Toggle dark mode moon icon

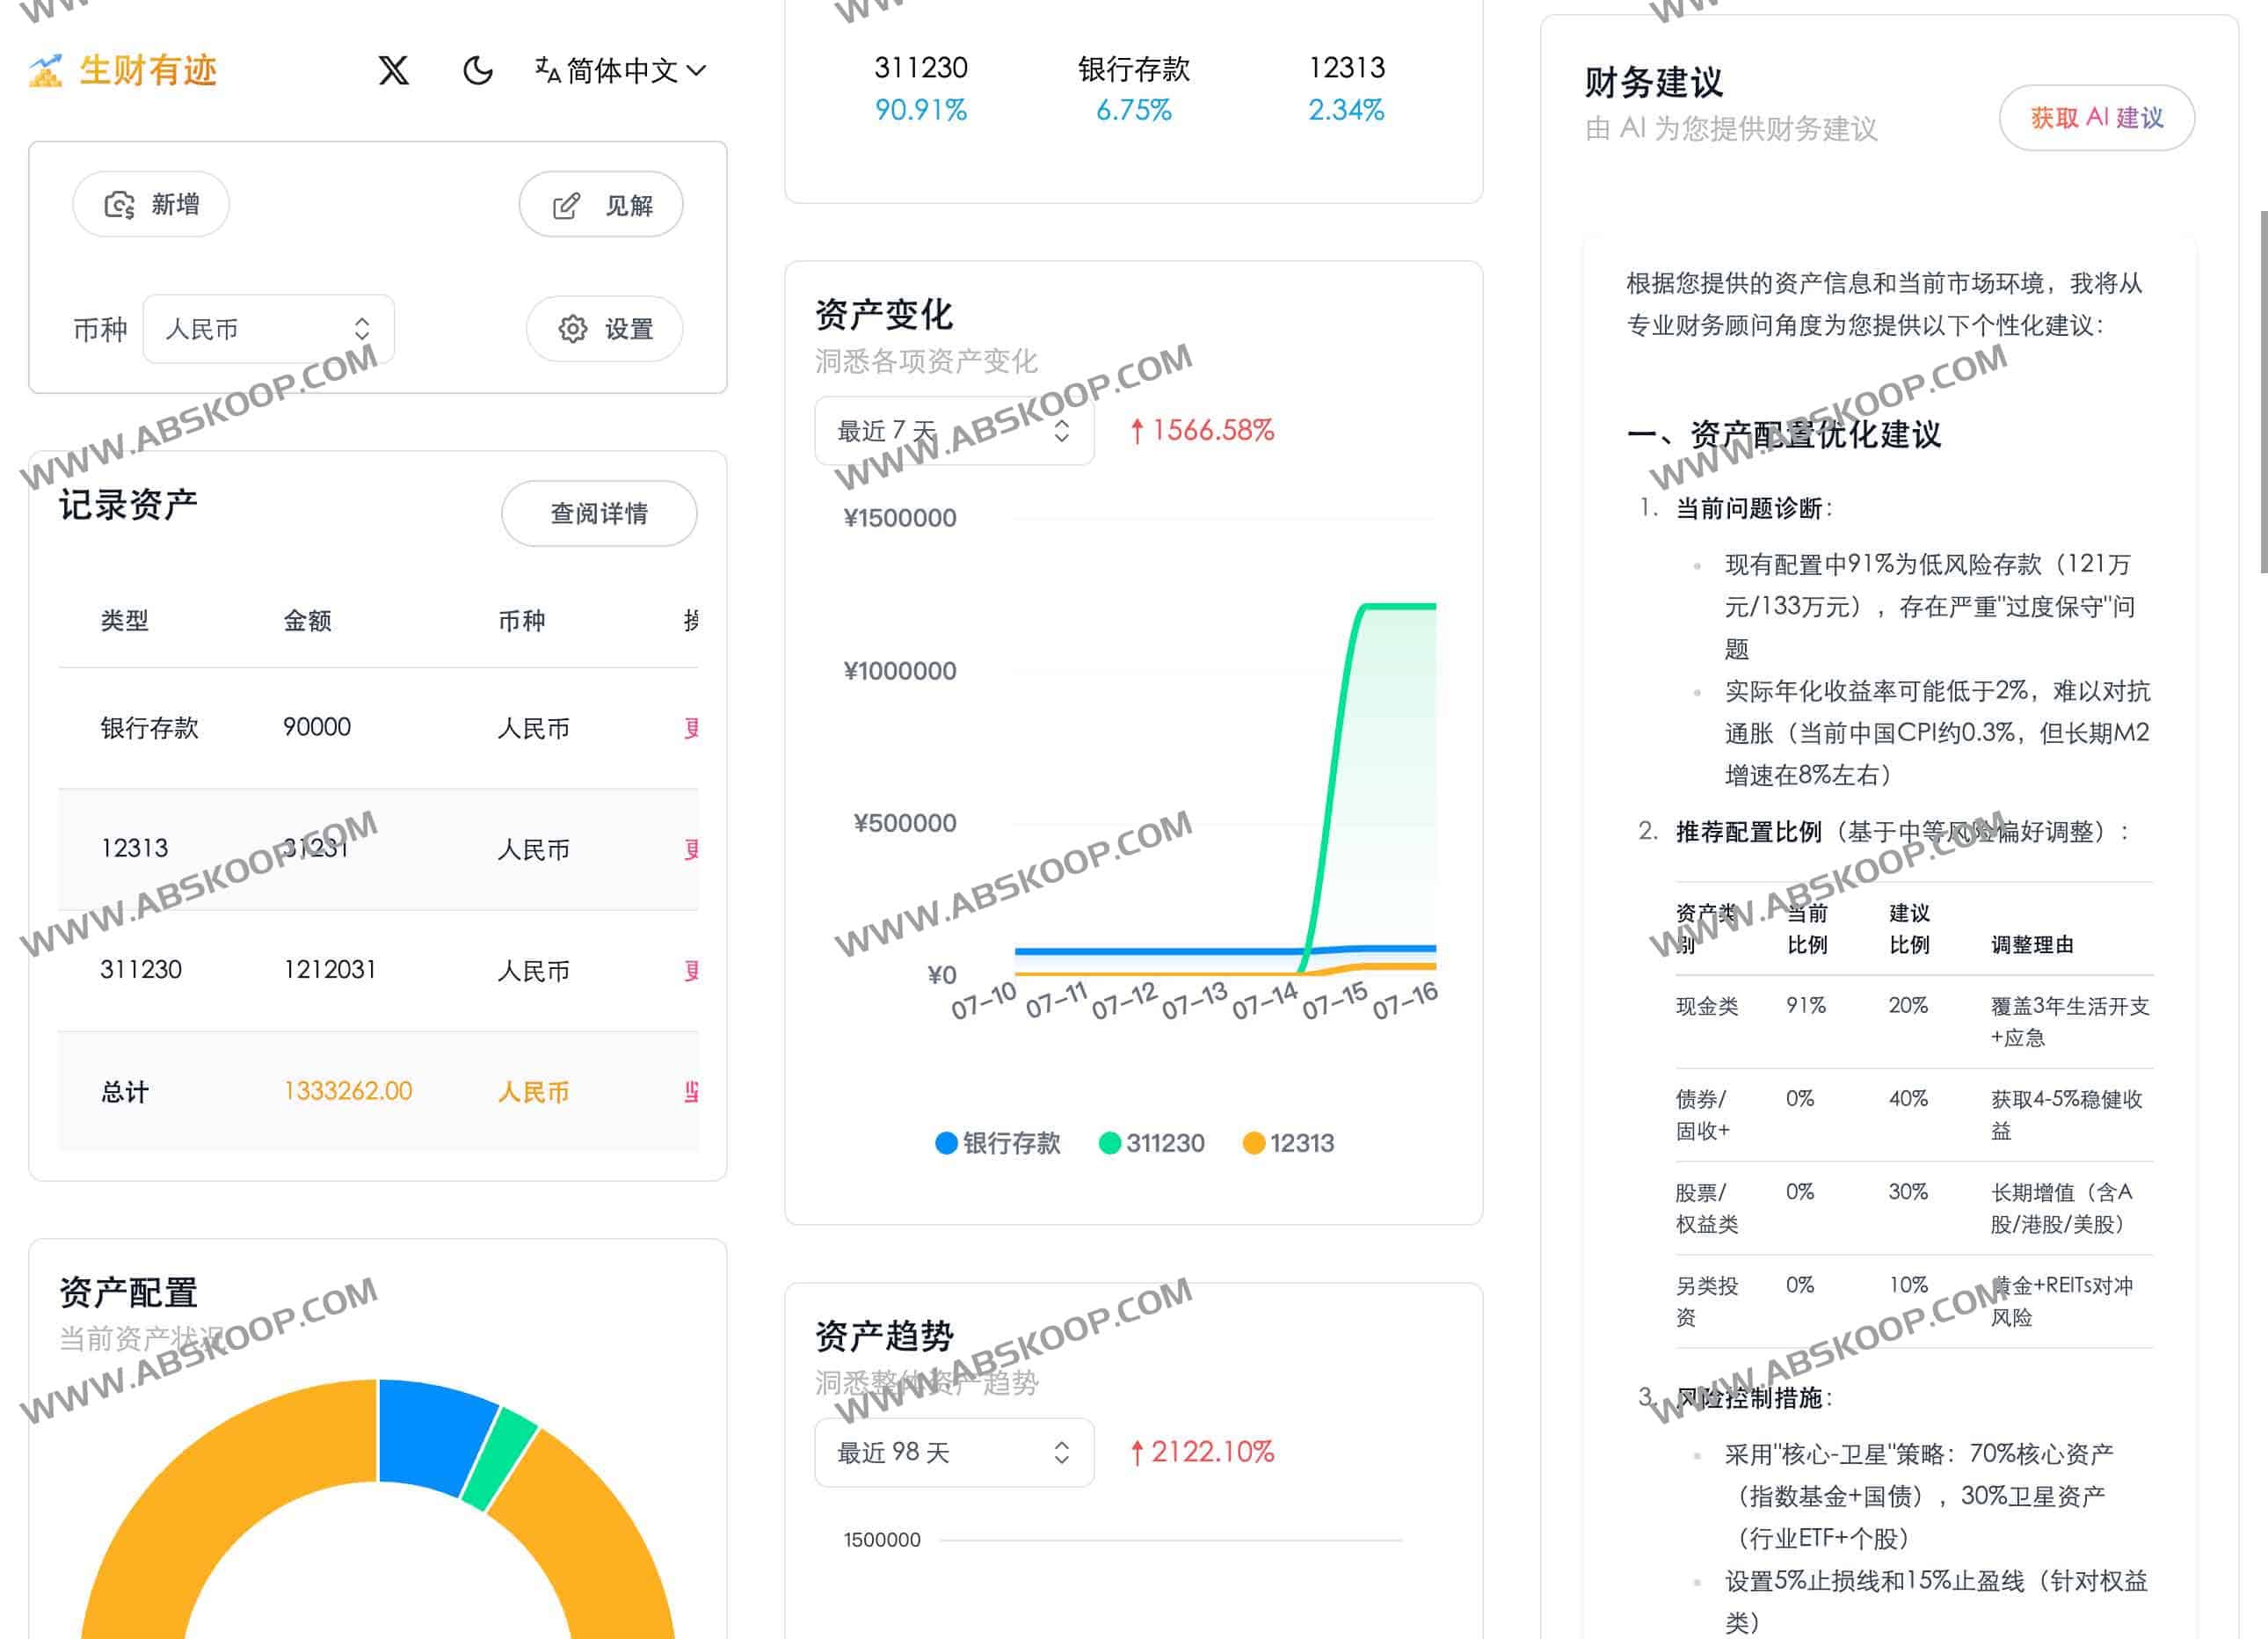coord(477,70)
